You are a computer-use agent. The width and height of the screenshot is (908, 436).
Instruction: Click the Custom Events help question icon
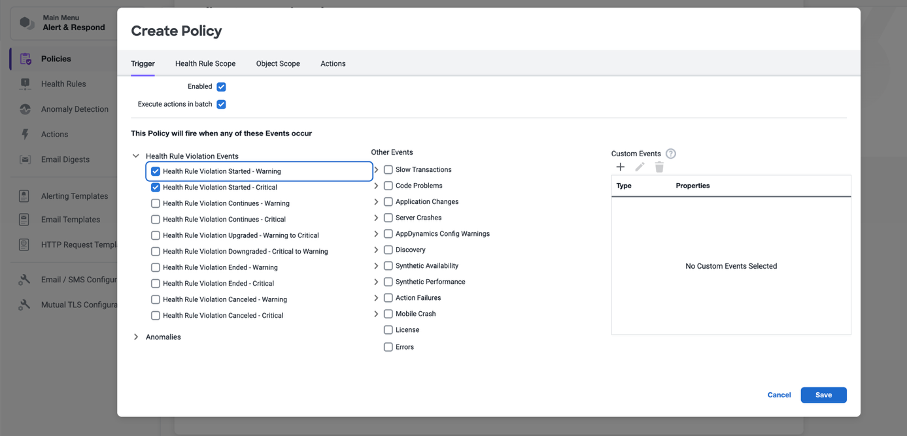pyautogui.click(x=671, y=153)
